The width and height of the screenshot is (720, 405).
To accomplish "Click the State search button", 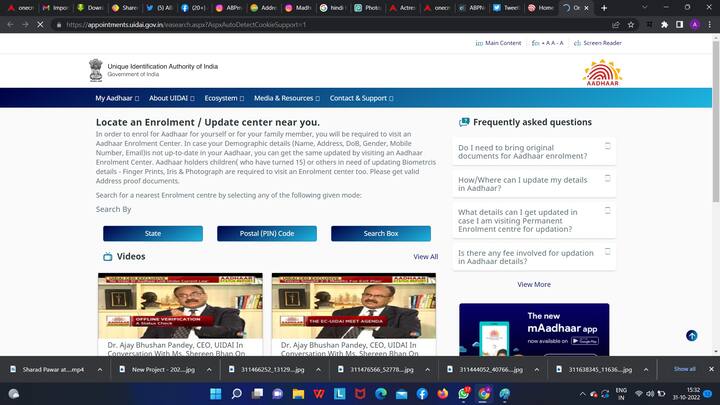I will (153, 233).
